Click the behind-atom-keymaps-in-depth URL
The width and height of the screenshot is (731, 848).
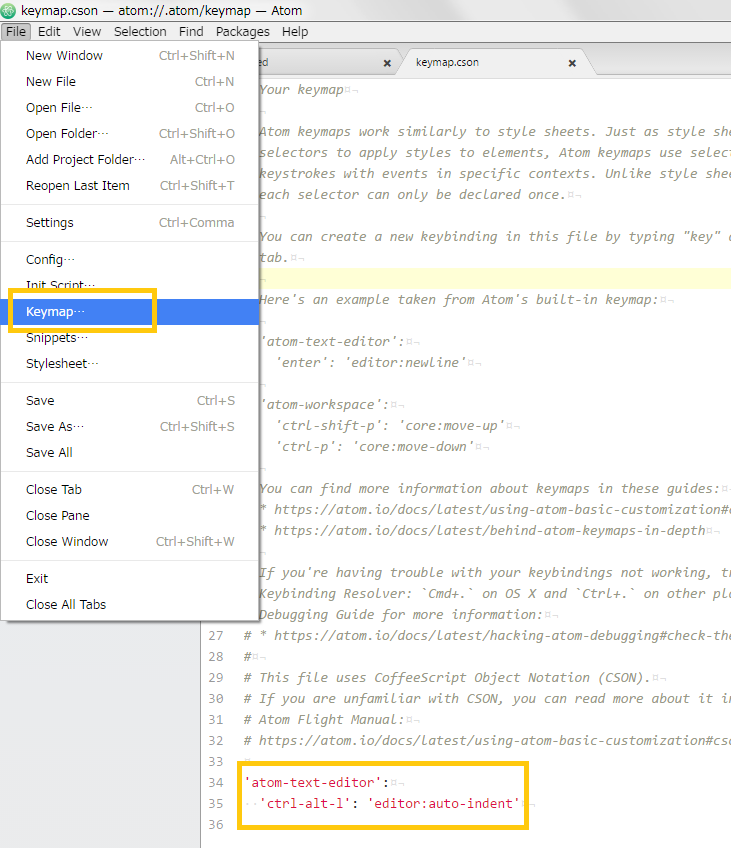(489, 531)
